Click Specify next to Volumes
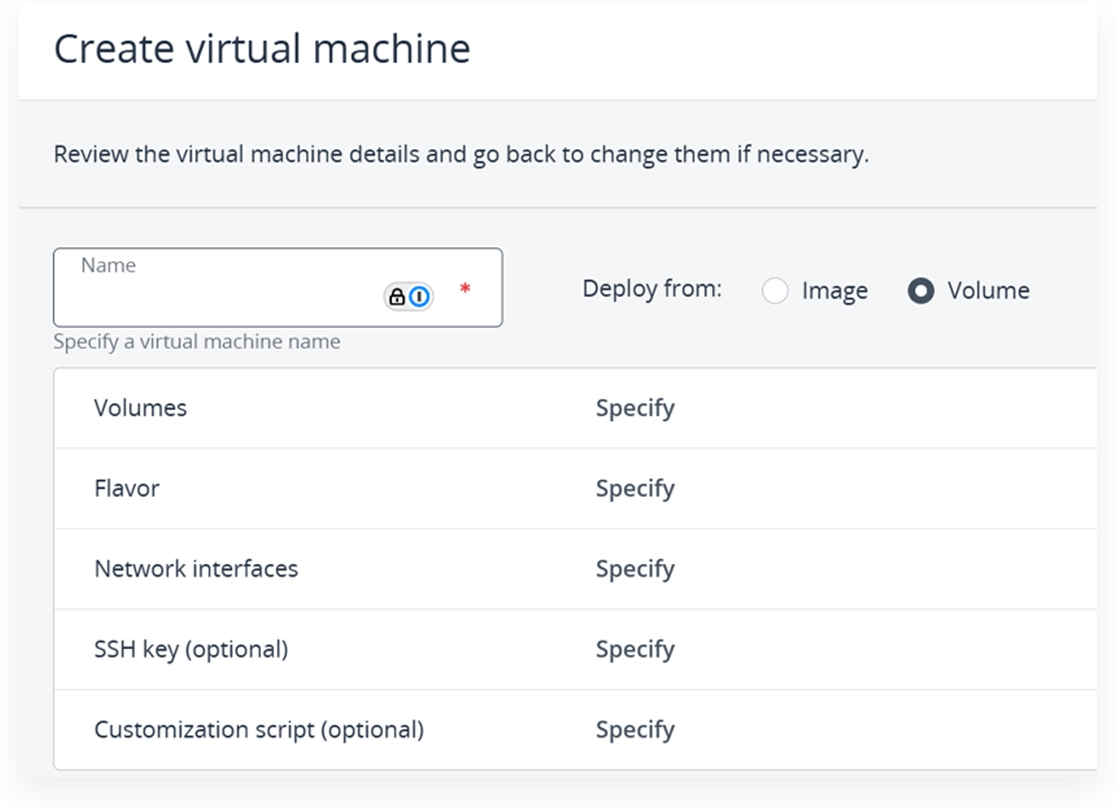The height and width of the screenshot is (808, 1116). pos(635,408)
